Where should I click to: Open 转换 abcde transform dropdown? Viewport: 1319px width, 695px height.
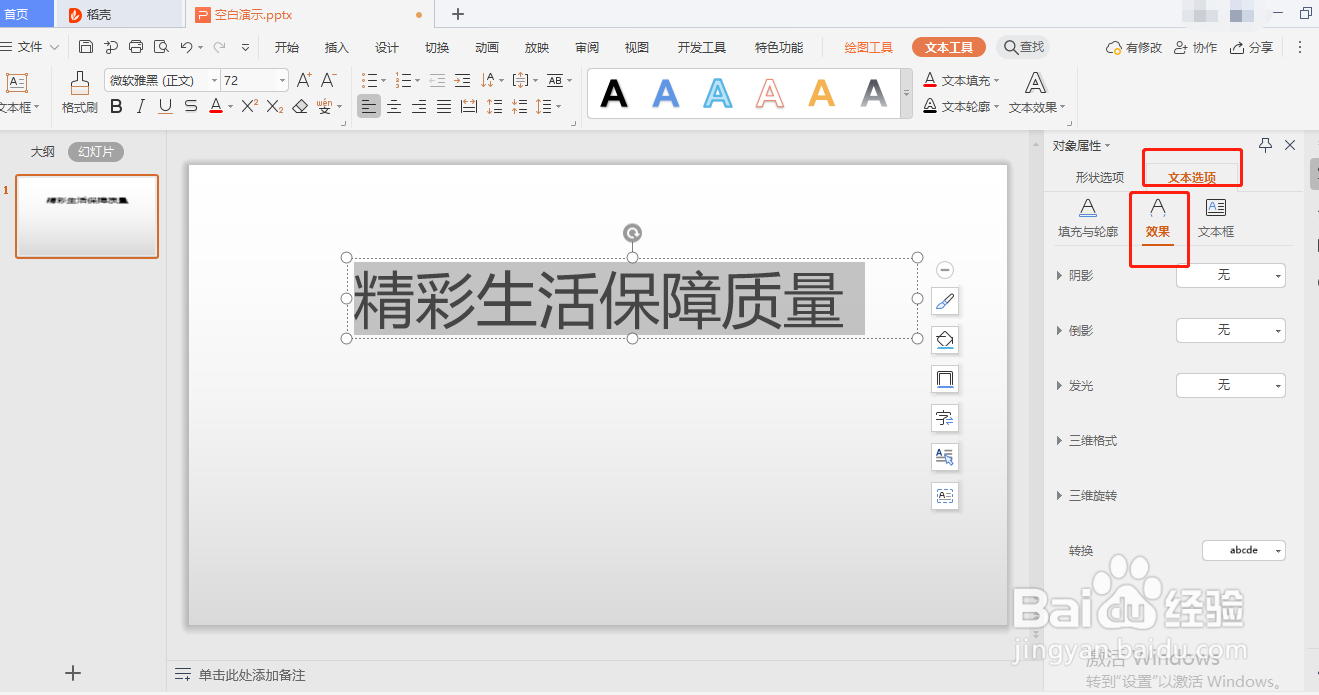click(1243, 550)
